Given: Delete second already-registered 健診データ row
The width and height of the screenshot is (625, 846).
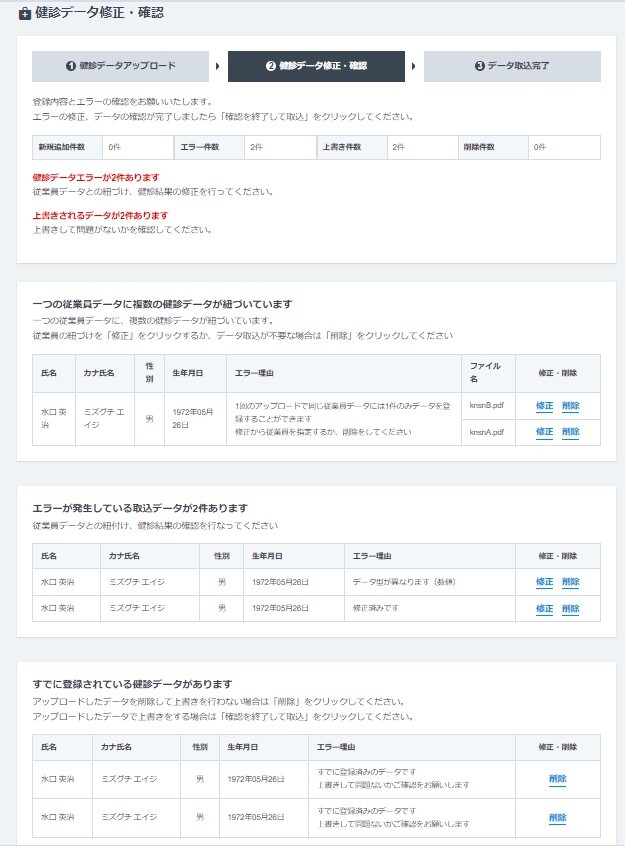Looking at the screenshot, I should point(557,817).
